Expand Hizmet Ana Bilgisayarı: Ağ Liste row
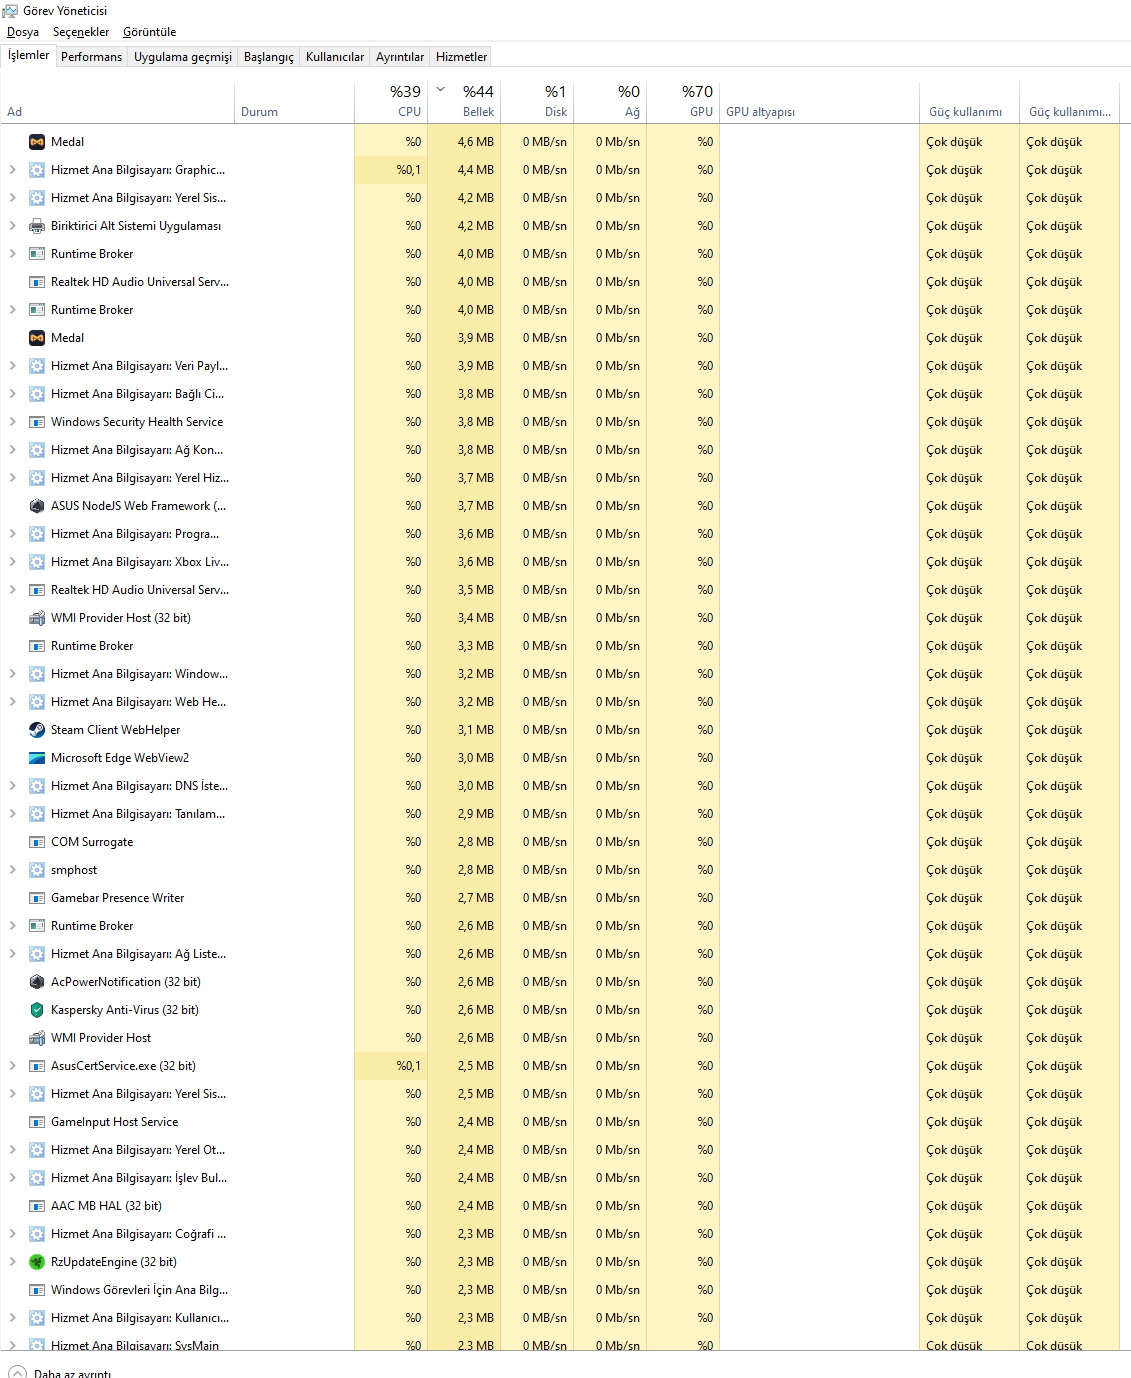This screenshot has width=1131, height=1378. coord(12,954)
